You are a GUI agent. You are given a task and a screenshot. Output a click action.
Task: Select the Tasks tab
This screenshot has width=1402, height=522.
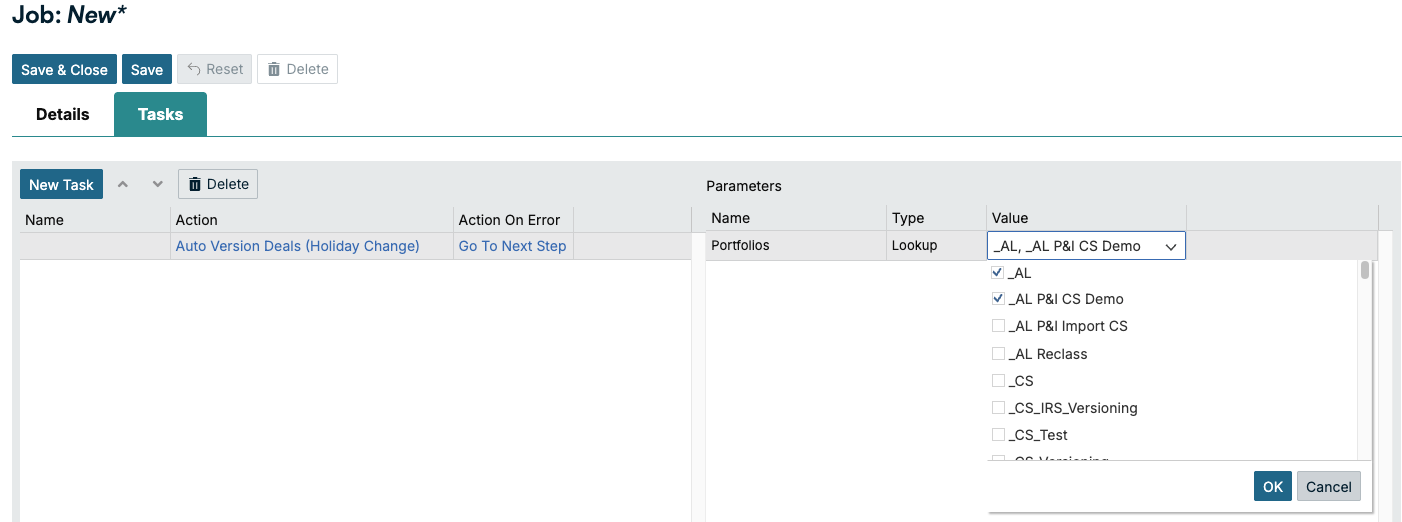[x=160, y=114]
